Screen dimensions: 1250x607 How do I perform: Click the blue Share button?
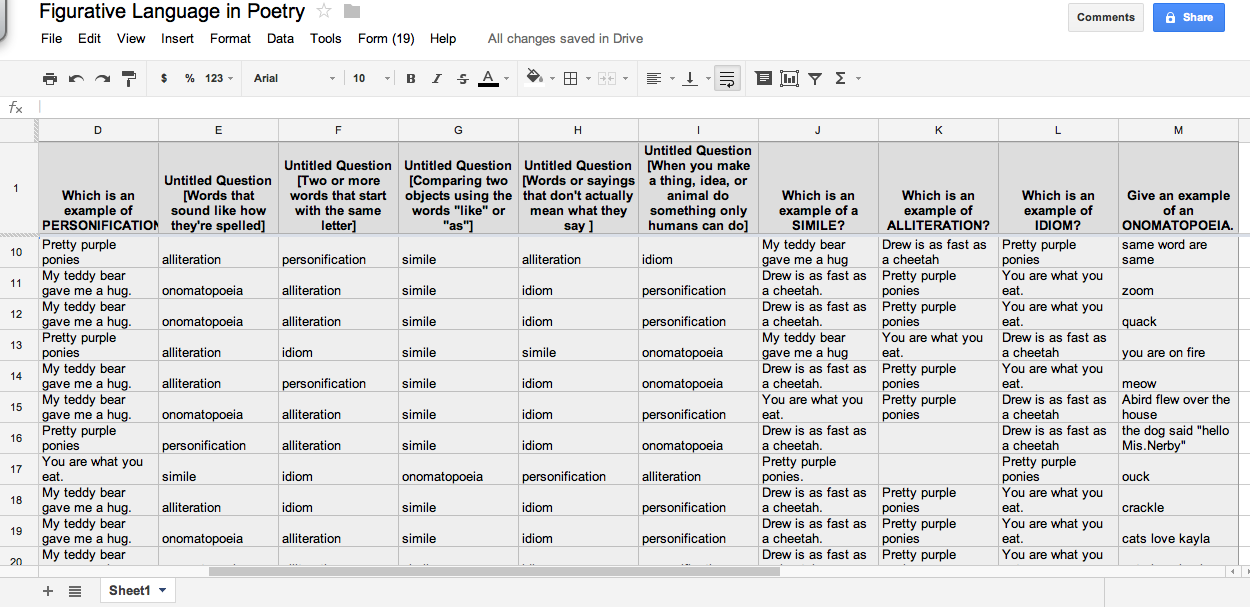click(x=1188, y=18)
